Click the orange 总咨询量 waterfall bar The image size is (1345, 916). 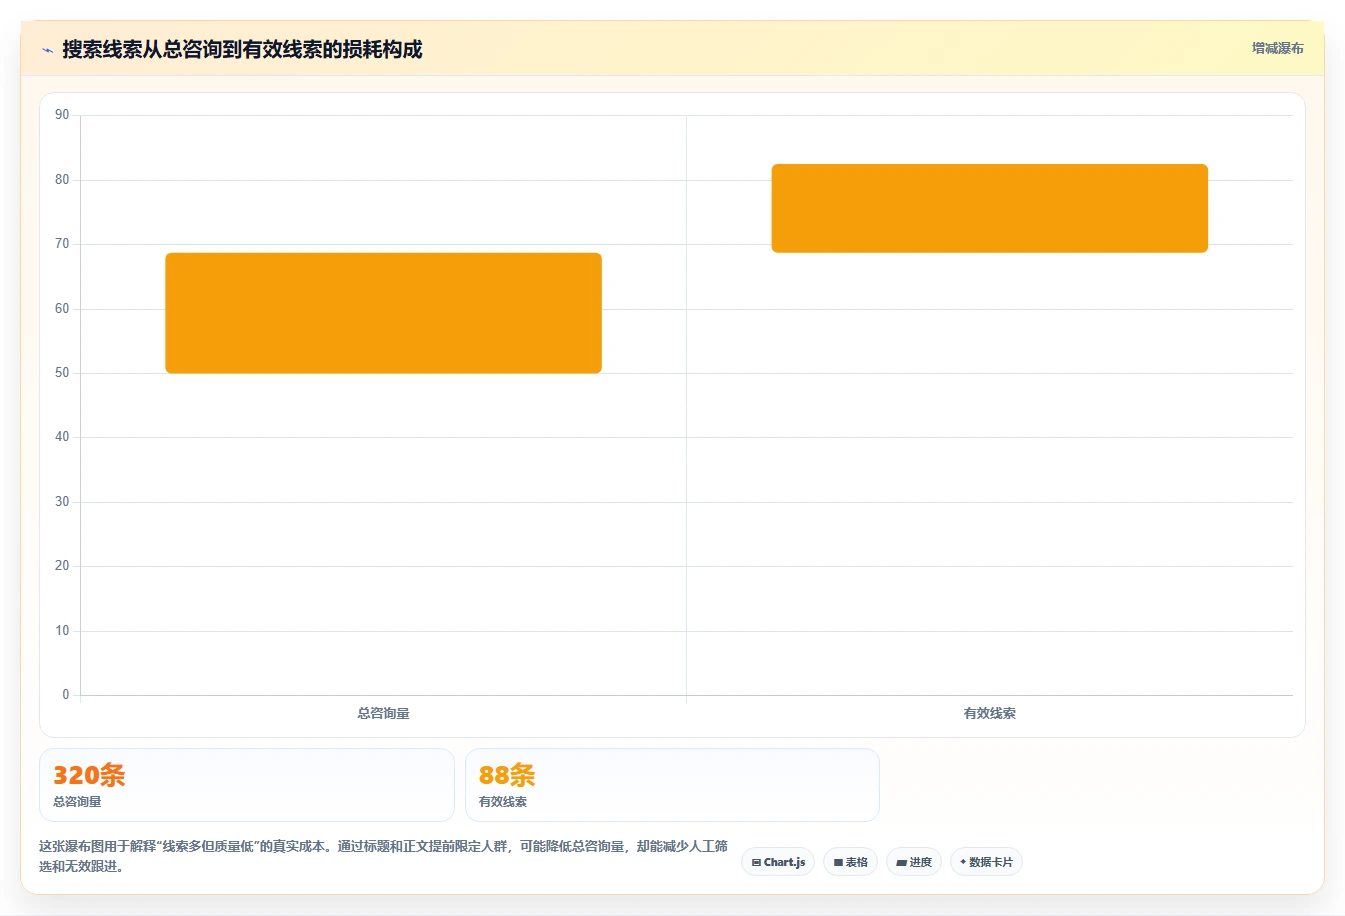click(383, 313)
